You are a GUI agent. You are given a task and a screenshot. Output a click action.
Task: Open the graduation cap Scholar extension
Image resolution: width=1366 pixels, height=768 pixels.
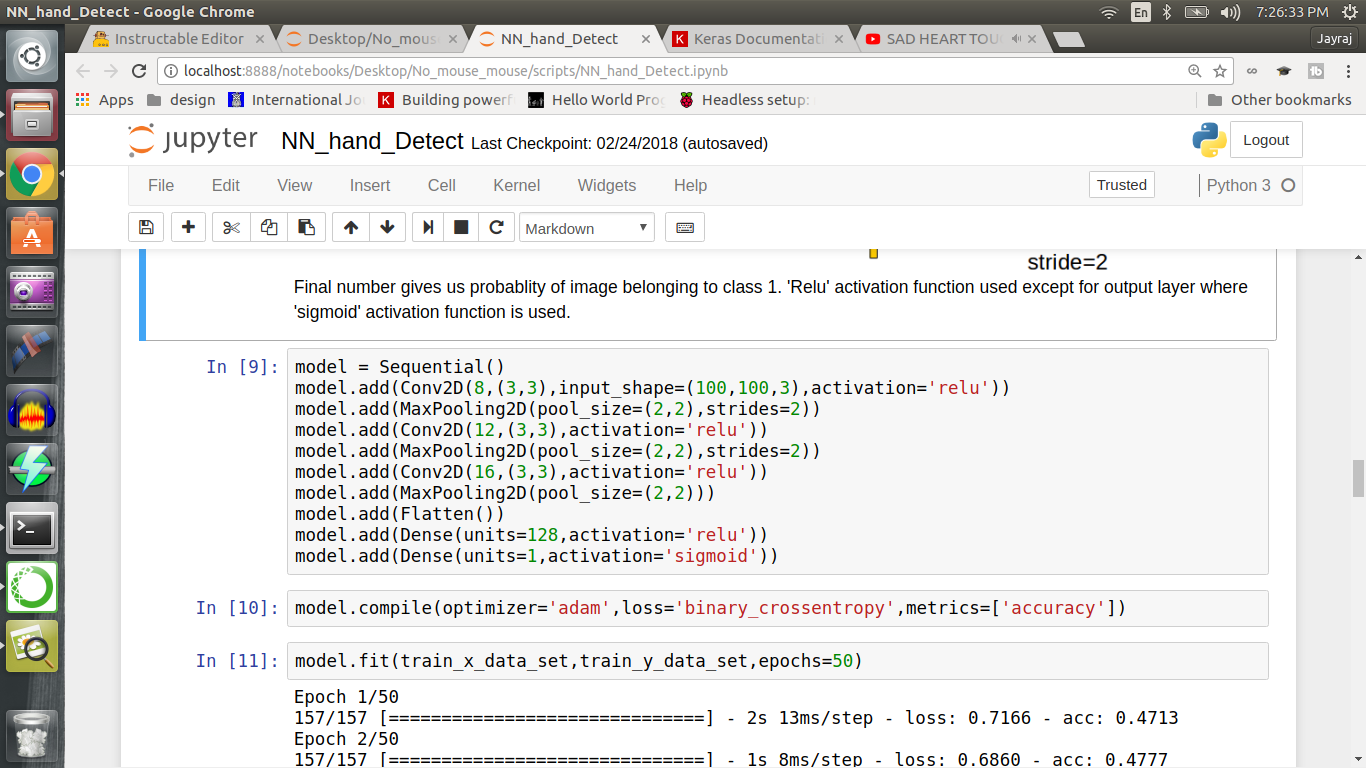[x=1284, y=71]
